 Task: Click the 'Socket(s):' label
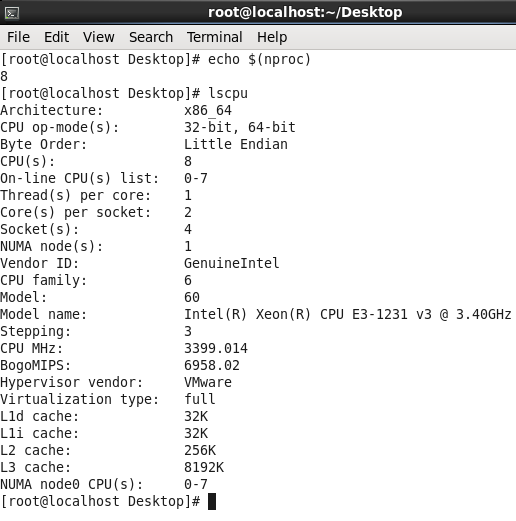[x=39, y=229]
